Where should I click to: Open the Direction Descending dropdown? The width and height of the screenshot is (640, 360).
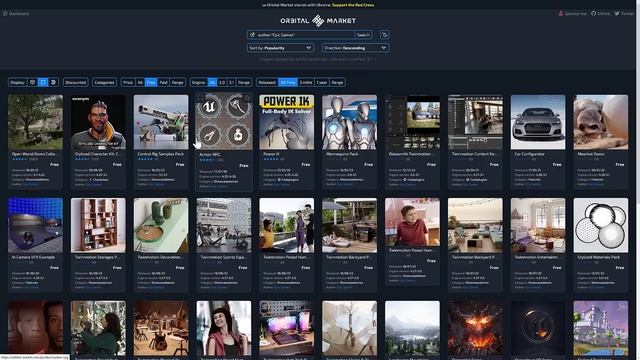(x=356, y=48)
